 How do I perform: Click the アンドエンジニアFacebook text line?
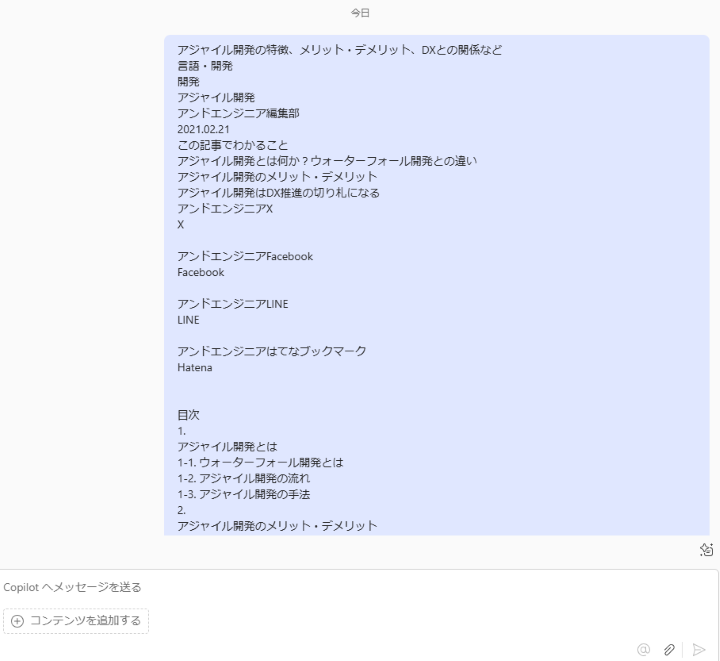pyautogui.click(x=245, y=256)
